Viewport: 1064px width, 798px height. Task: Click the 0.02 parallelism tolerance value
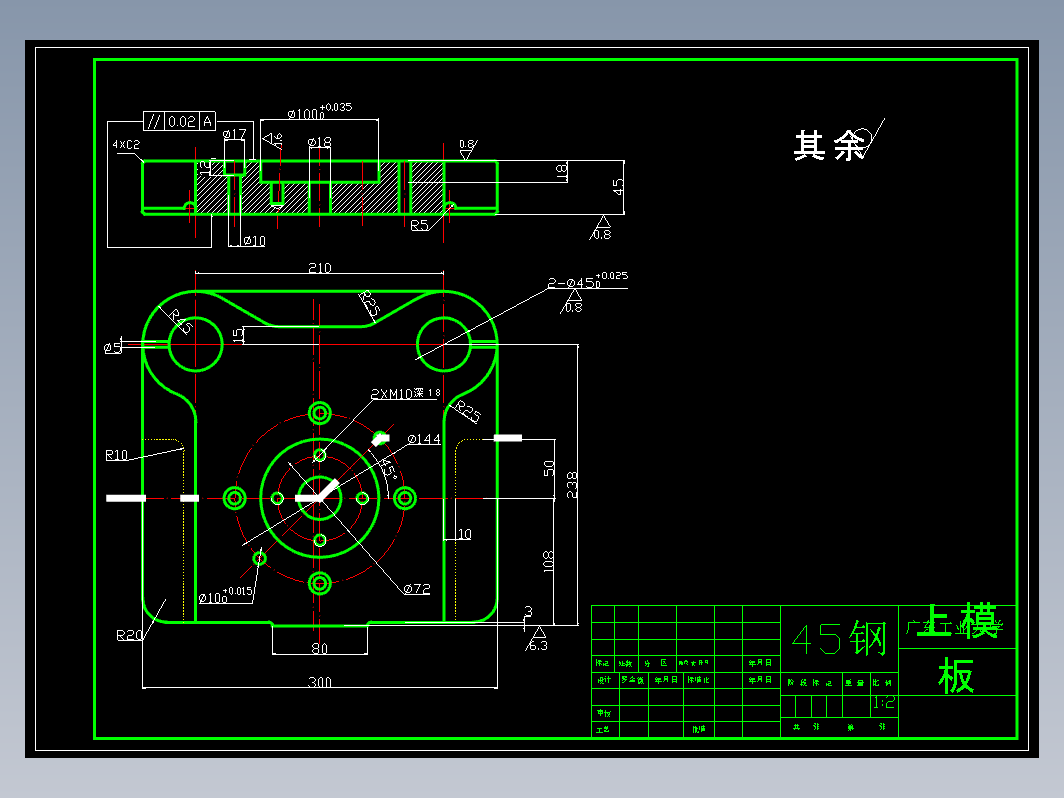click(x=181, y=121)
